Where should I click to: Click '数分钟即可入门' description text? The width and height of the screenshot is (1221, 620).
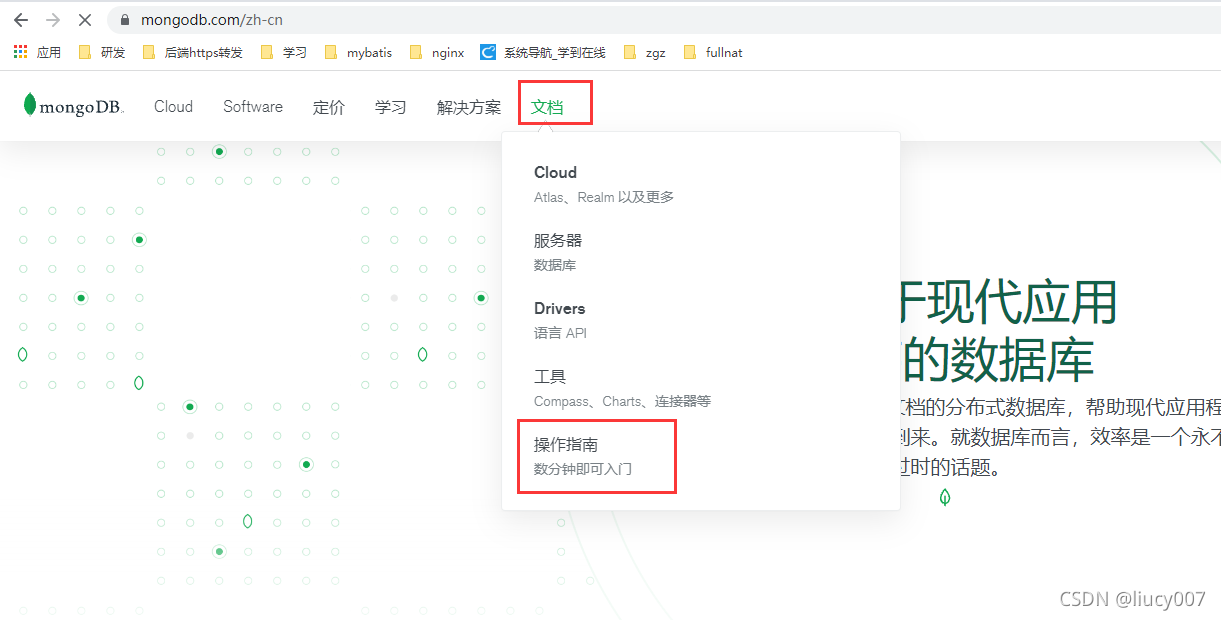pyautogui.click(x=583, y=469)
